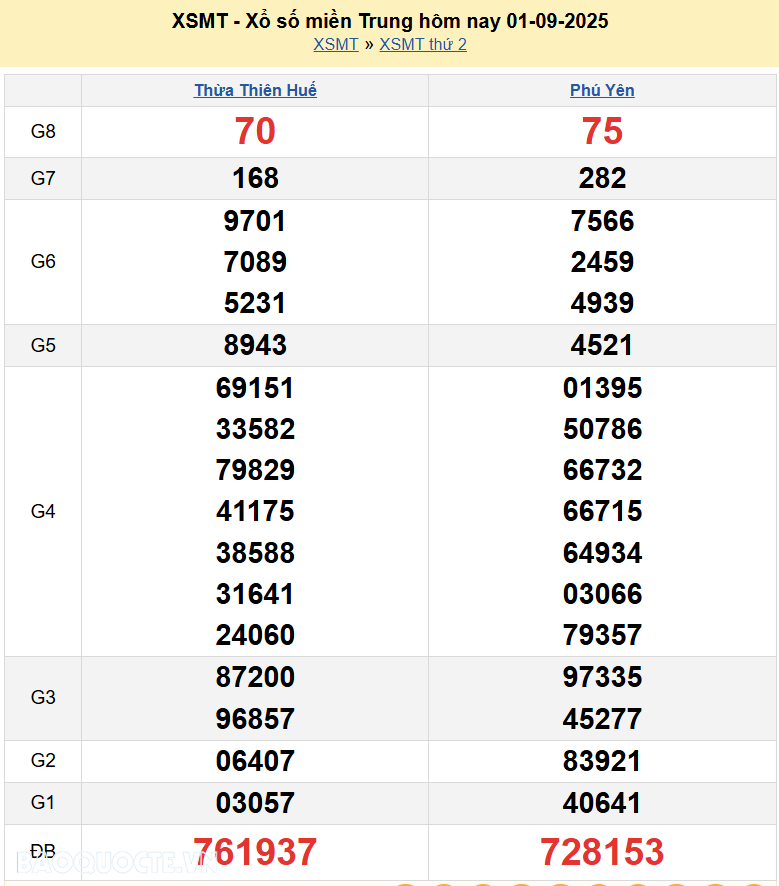
Task: Click the page title XSMT heading
Action: 389,21
